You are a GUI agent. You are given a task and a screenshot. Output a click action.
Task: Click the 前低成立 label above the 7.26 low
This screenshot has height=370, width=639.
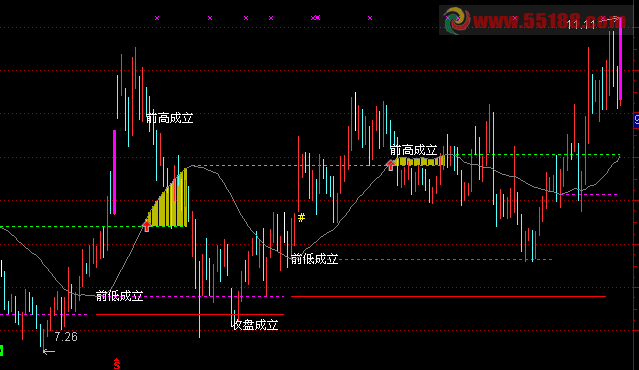coord(119,296)
